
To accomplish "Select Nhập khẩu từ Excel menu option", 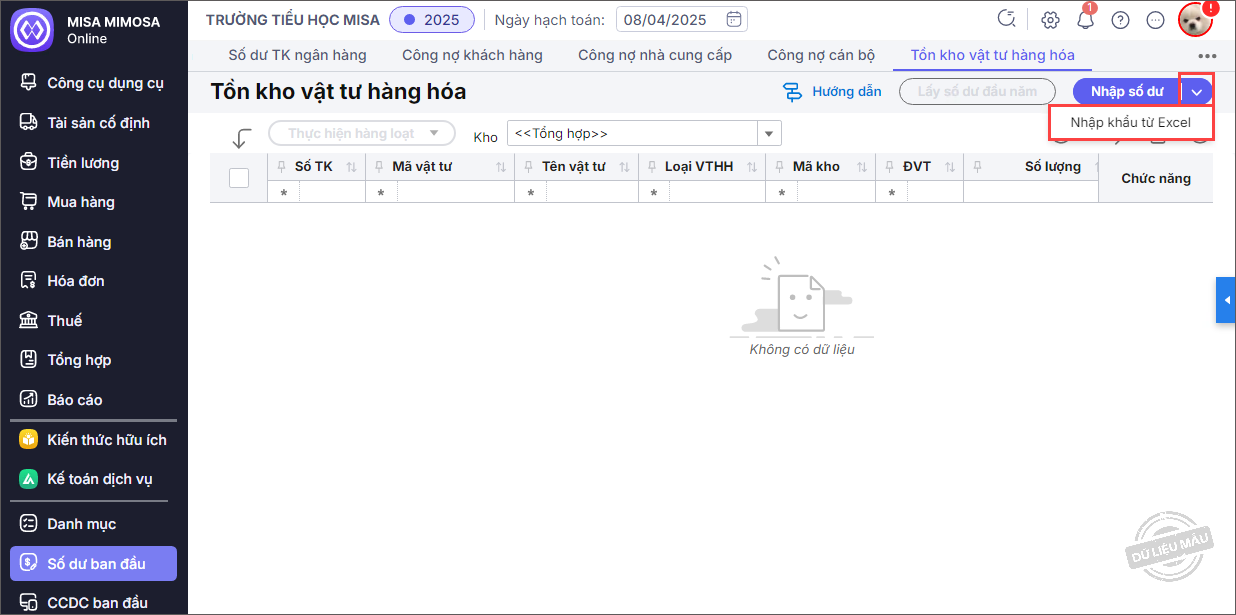I will tap(1130, 122).
